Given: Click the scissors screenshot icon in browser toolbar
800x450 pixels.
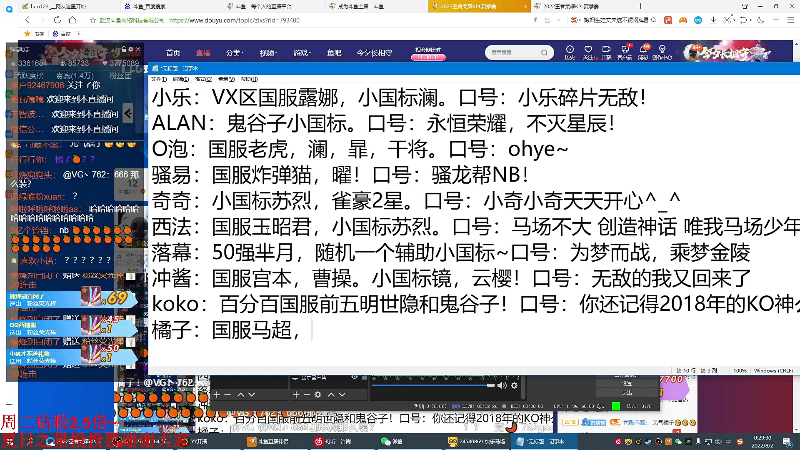Looking at the screenshot, I should click(729, 20).
